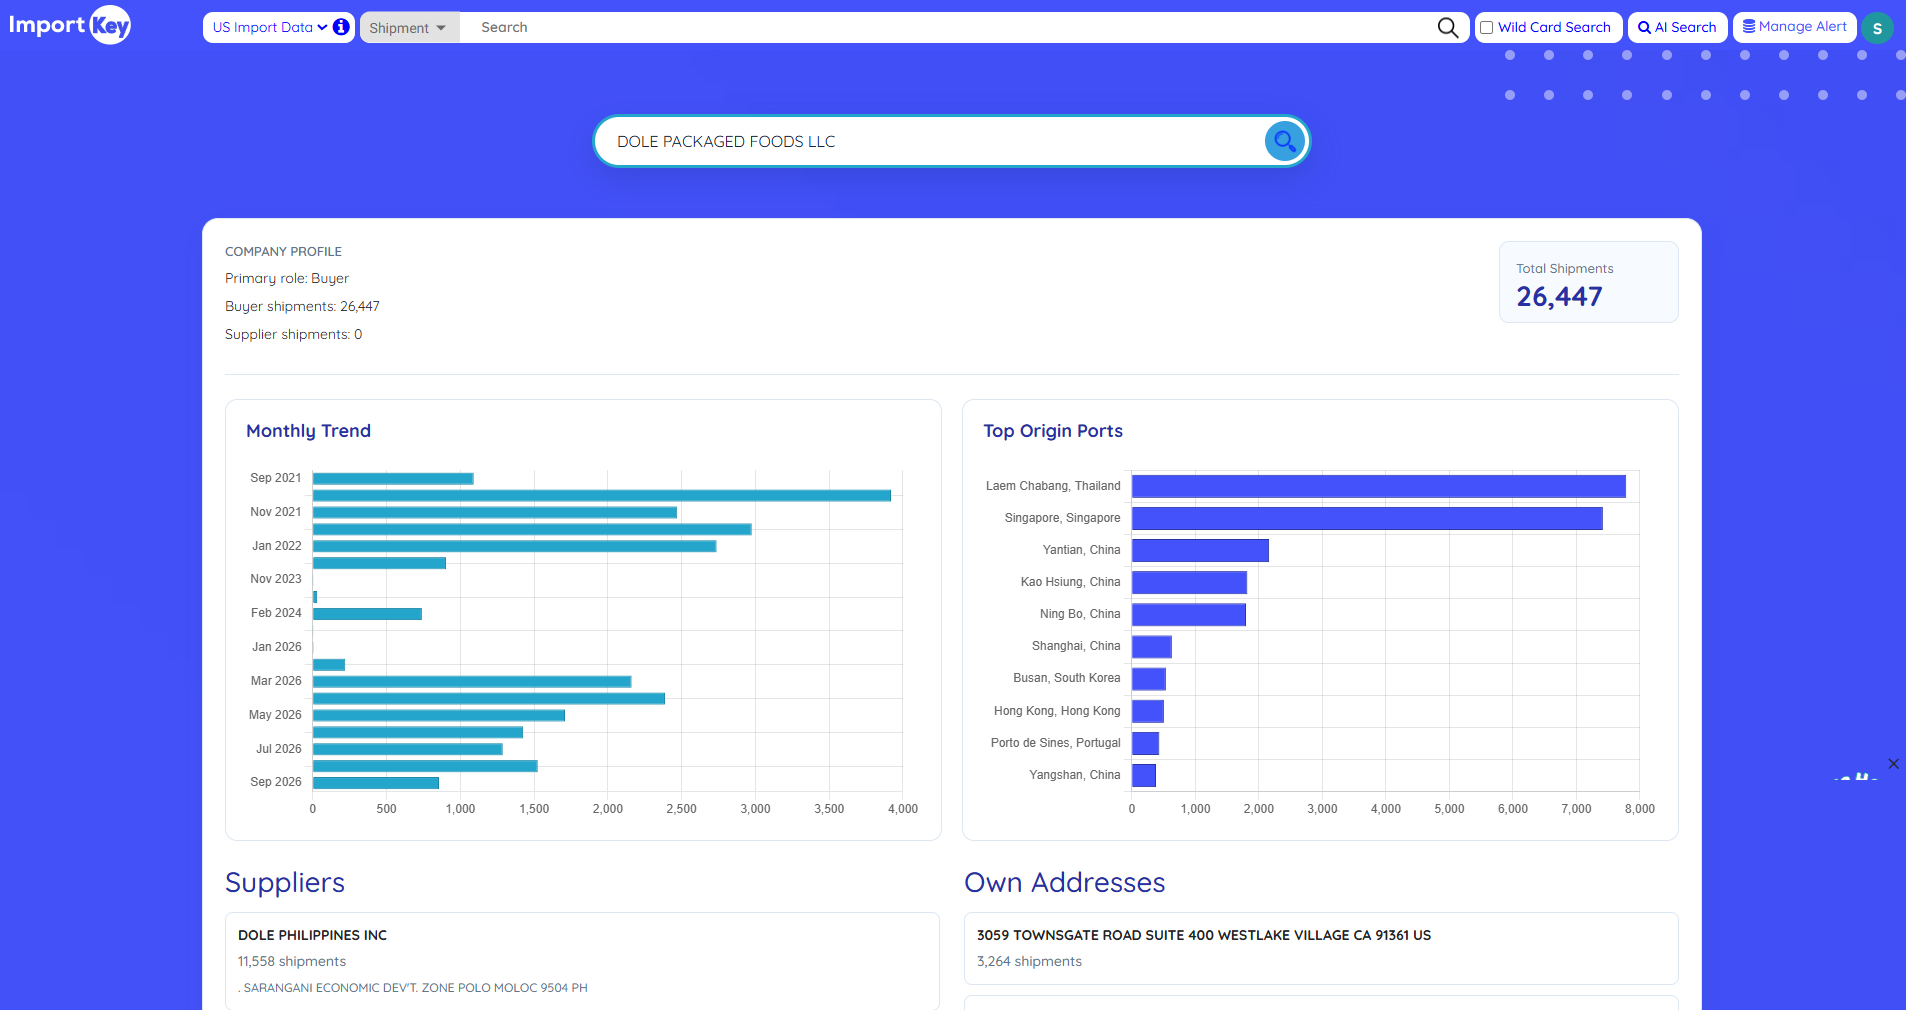Viewport: 1906px width, 1010px height.
Task: Click the Top Origin Ports chart title
Action: click(x=1052, y=431)
